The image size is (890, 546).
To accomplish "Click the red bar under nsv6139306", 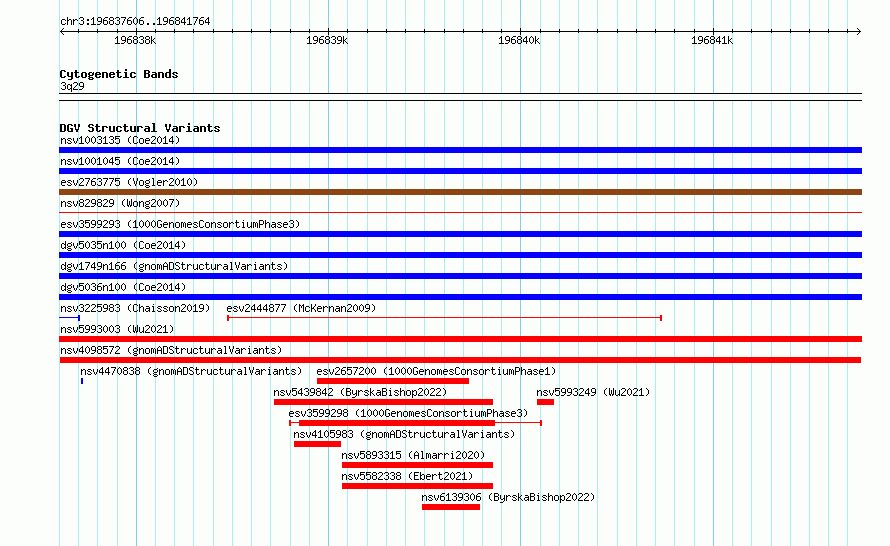I will point(451,507).
